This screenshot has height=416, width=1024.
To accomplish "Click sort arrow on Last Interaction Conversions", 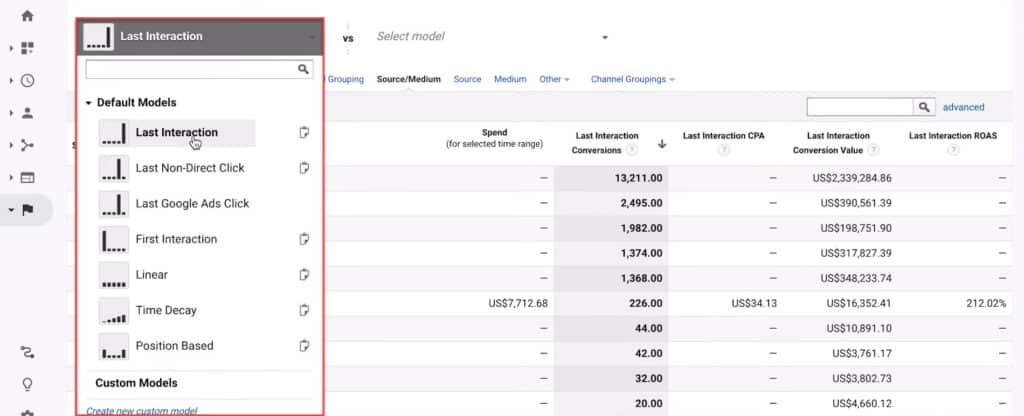I will (x=661, y=144).
